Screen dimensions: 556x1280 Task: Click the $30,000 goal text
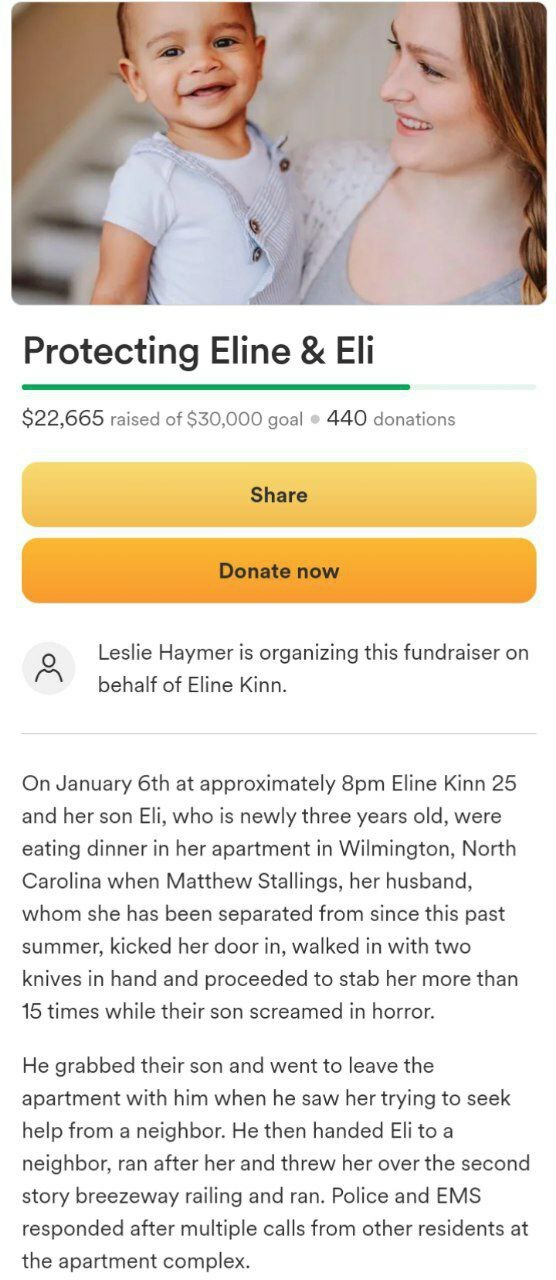click(x=245, y=420)
